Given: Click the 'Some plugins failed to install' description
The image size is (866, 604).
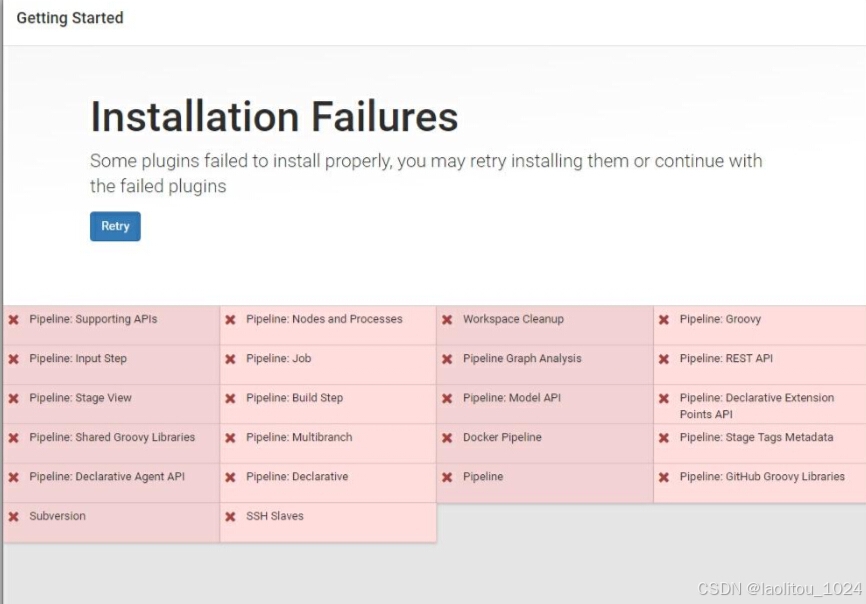Looking at the screenshot, I should tap(426, 173).
